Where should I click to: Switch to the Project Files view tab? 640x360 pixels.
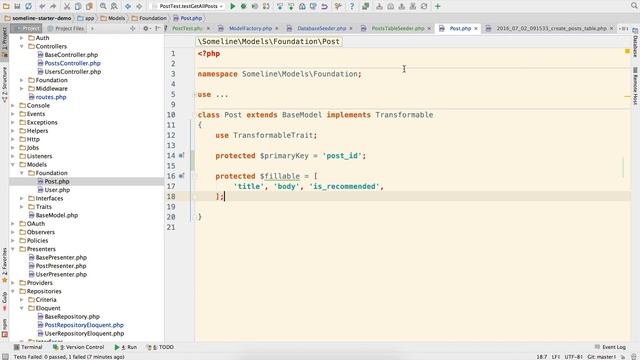point(66,28)
